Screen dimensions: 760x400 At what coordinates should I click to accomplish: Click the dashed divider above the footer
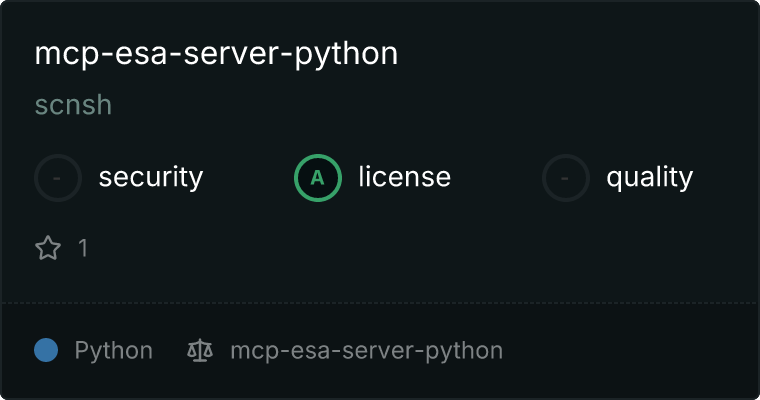click(x=380, y=303)
